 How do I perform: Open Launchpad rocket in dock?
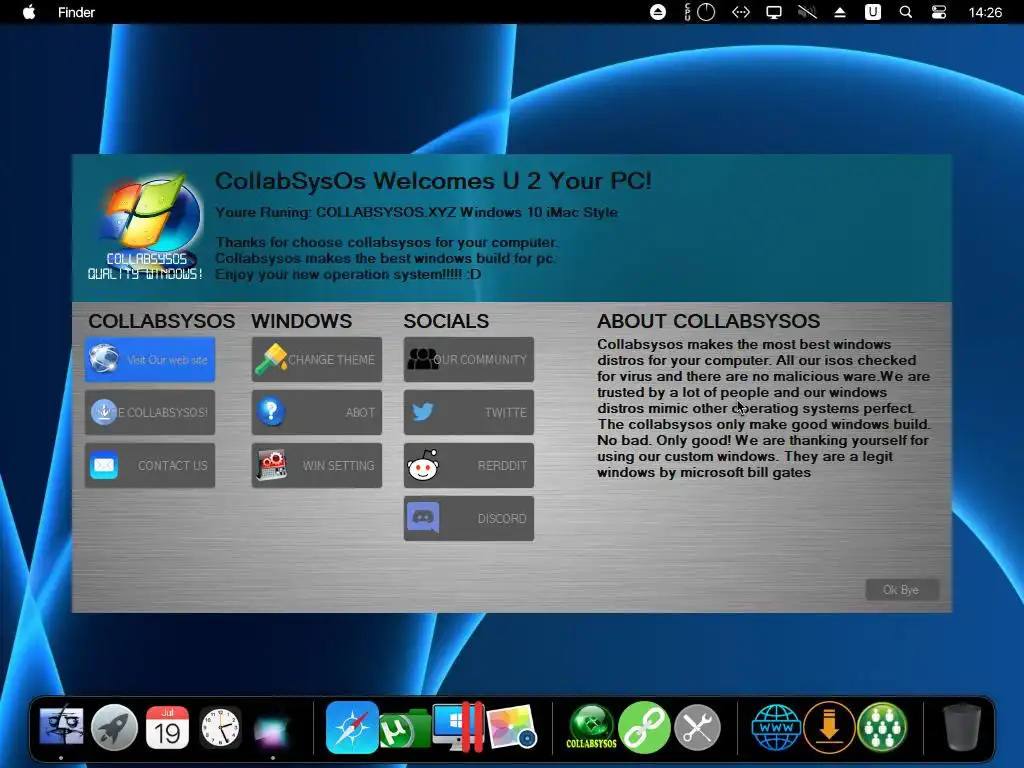[114, 727]
